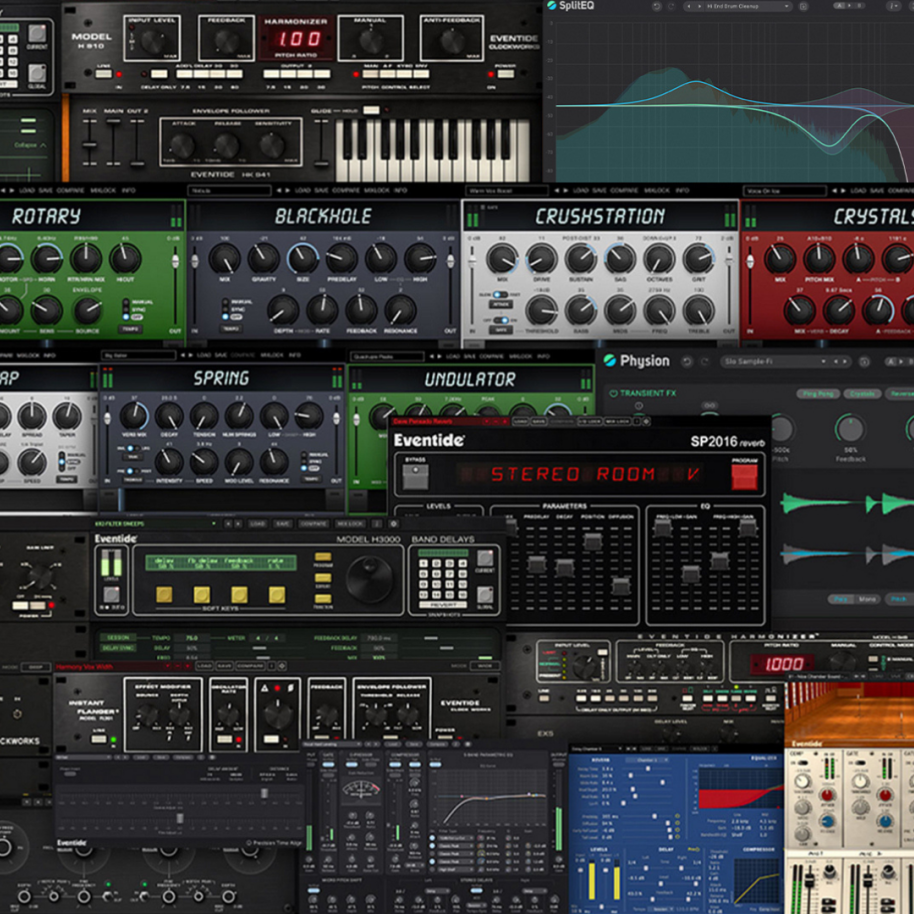The height and width of the screenshot is (914, 914).
Task: Click the H910 ANTI-FEEDBACK knob
Action: click(452, 41)
